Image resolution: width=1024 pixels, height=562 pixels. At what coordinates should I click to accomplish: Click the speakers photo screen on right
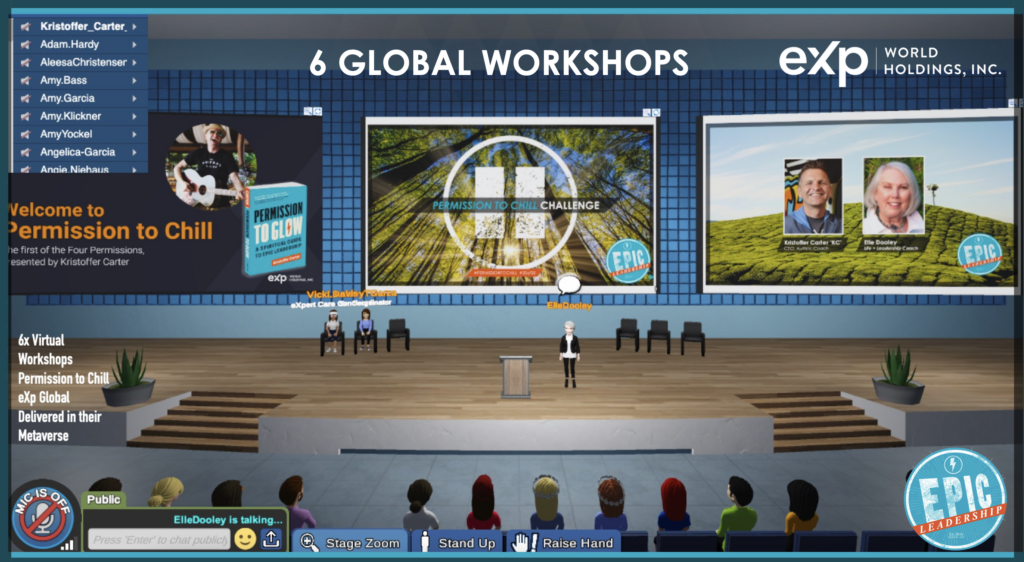(x=859, y=202)
